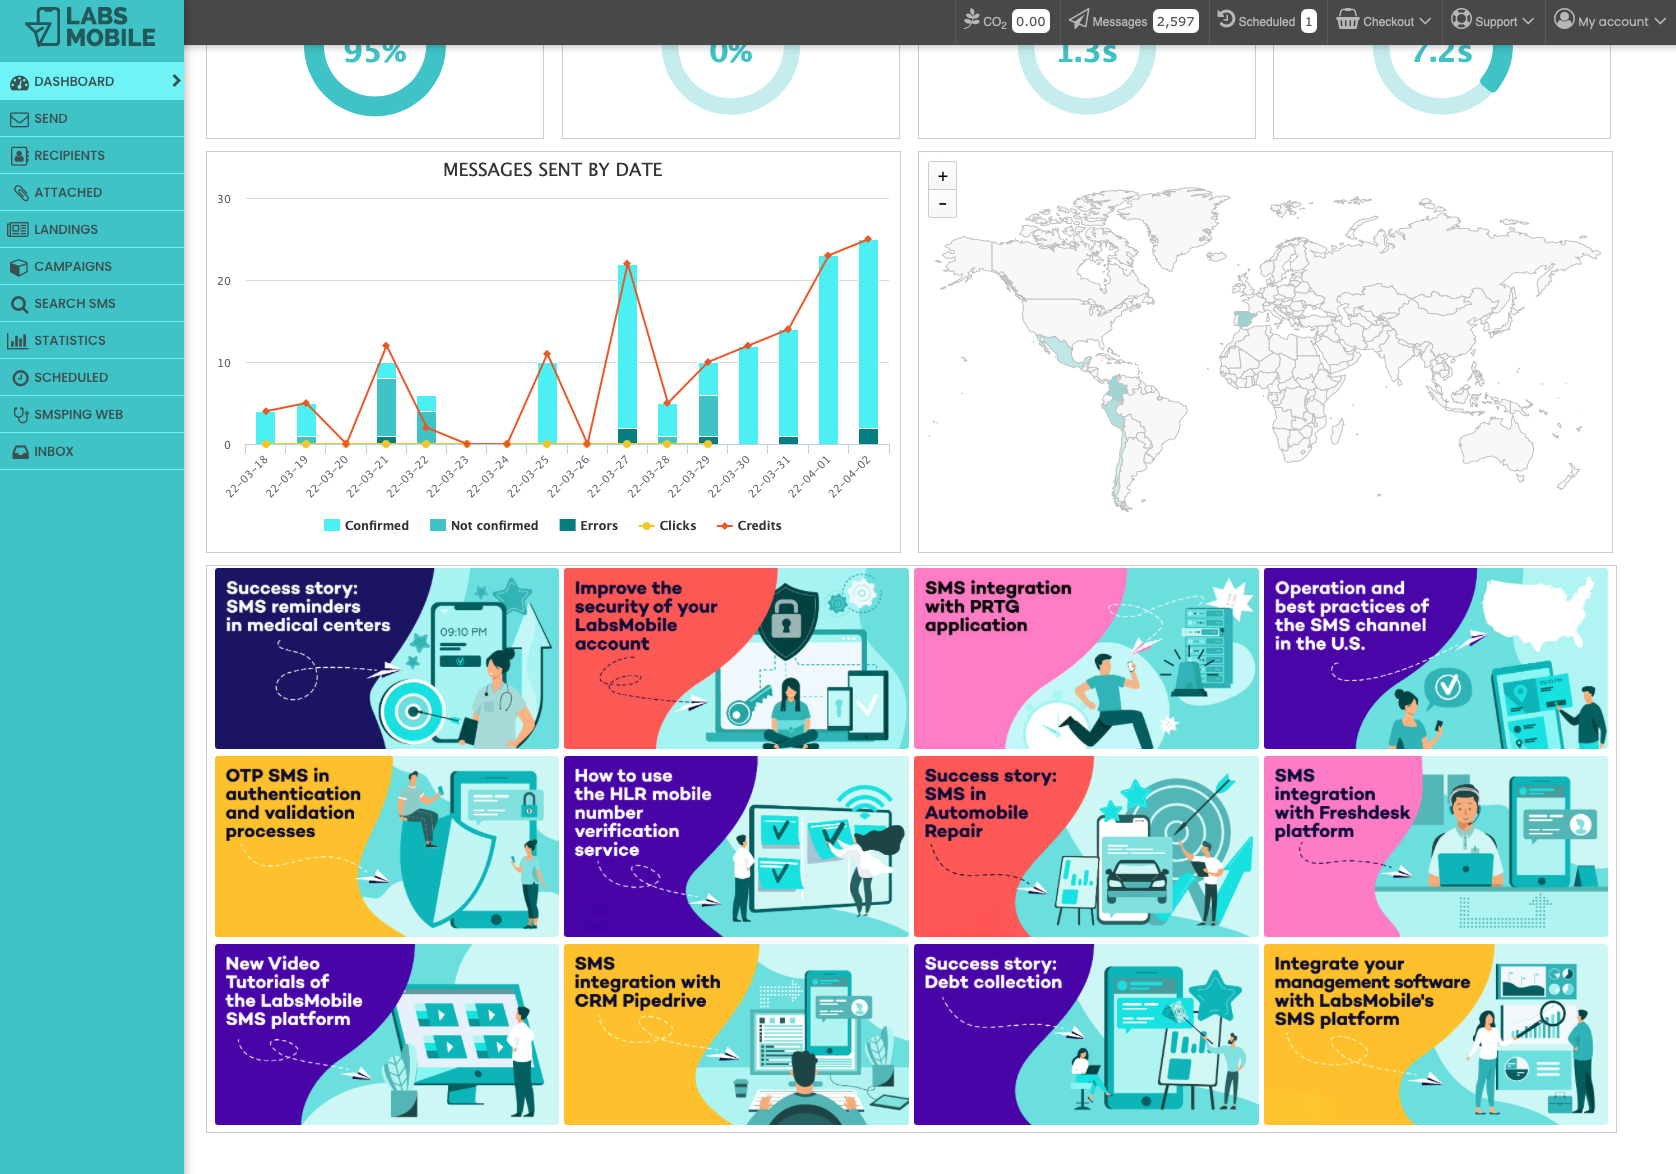This screenshot has width=1676, height=1174.
Task: Expand the Checkout dropdown arrow
Action: pos(1425,21)
